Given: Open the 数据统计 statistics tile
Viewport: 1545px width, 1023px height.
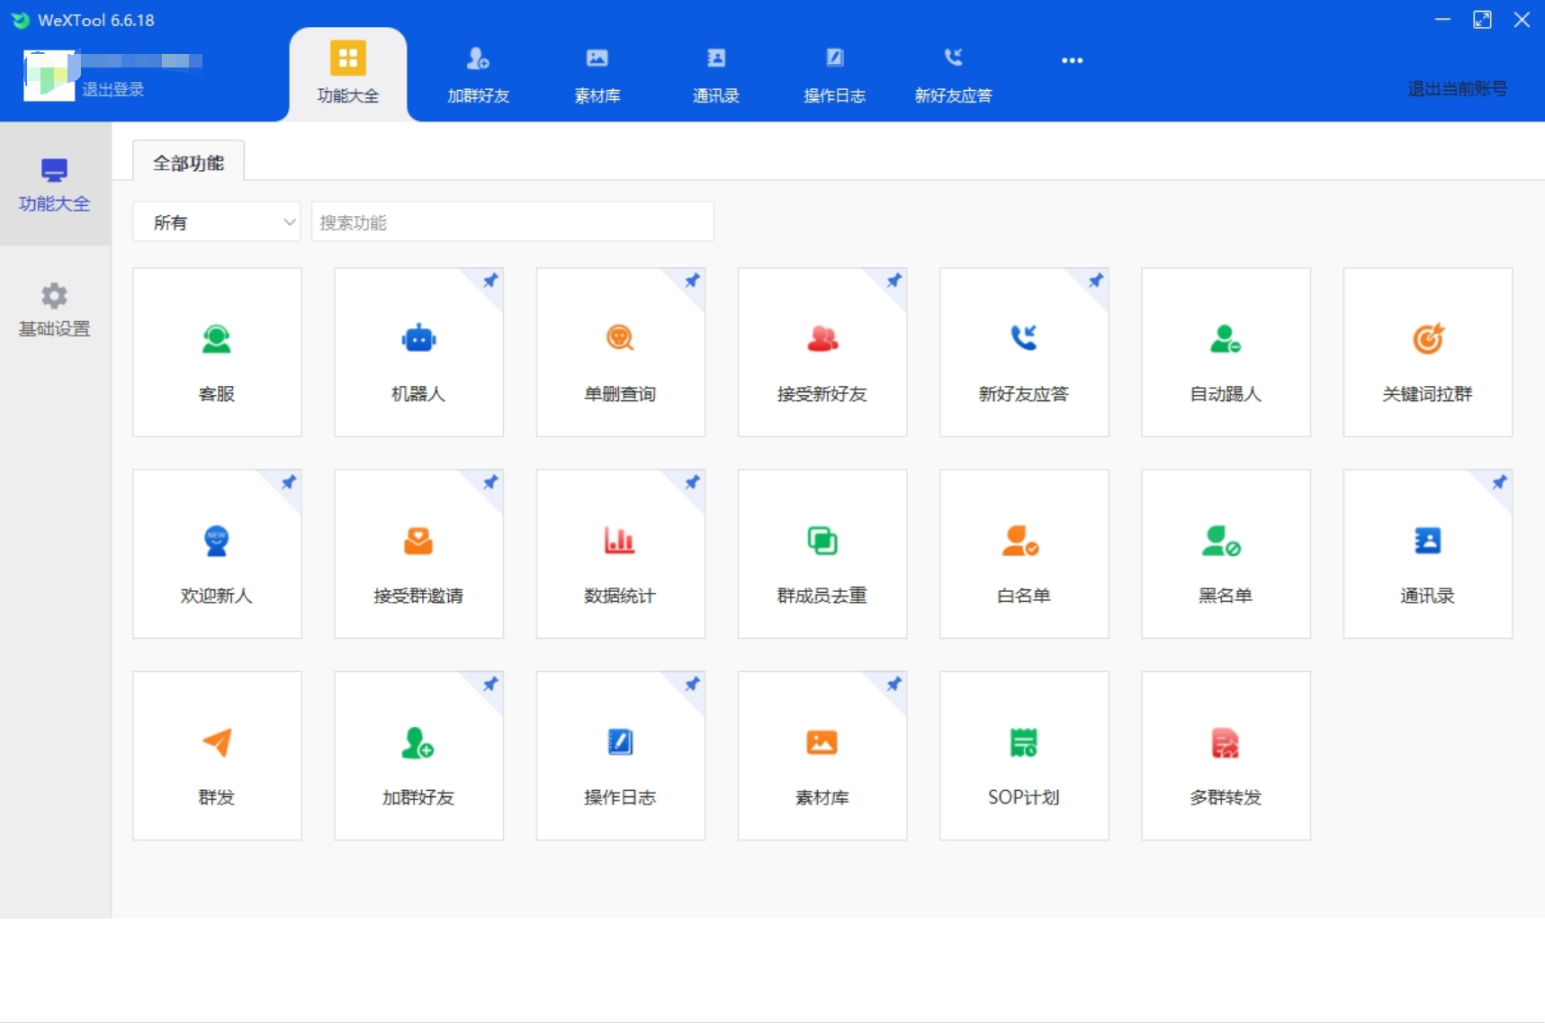Looking at the screenshot, I should [x=620, y=554].
